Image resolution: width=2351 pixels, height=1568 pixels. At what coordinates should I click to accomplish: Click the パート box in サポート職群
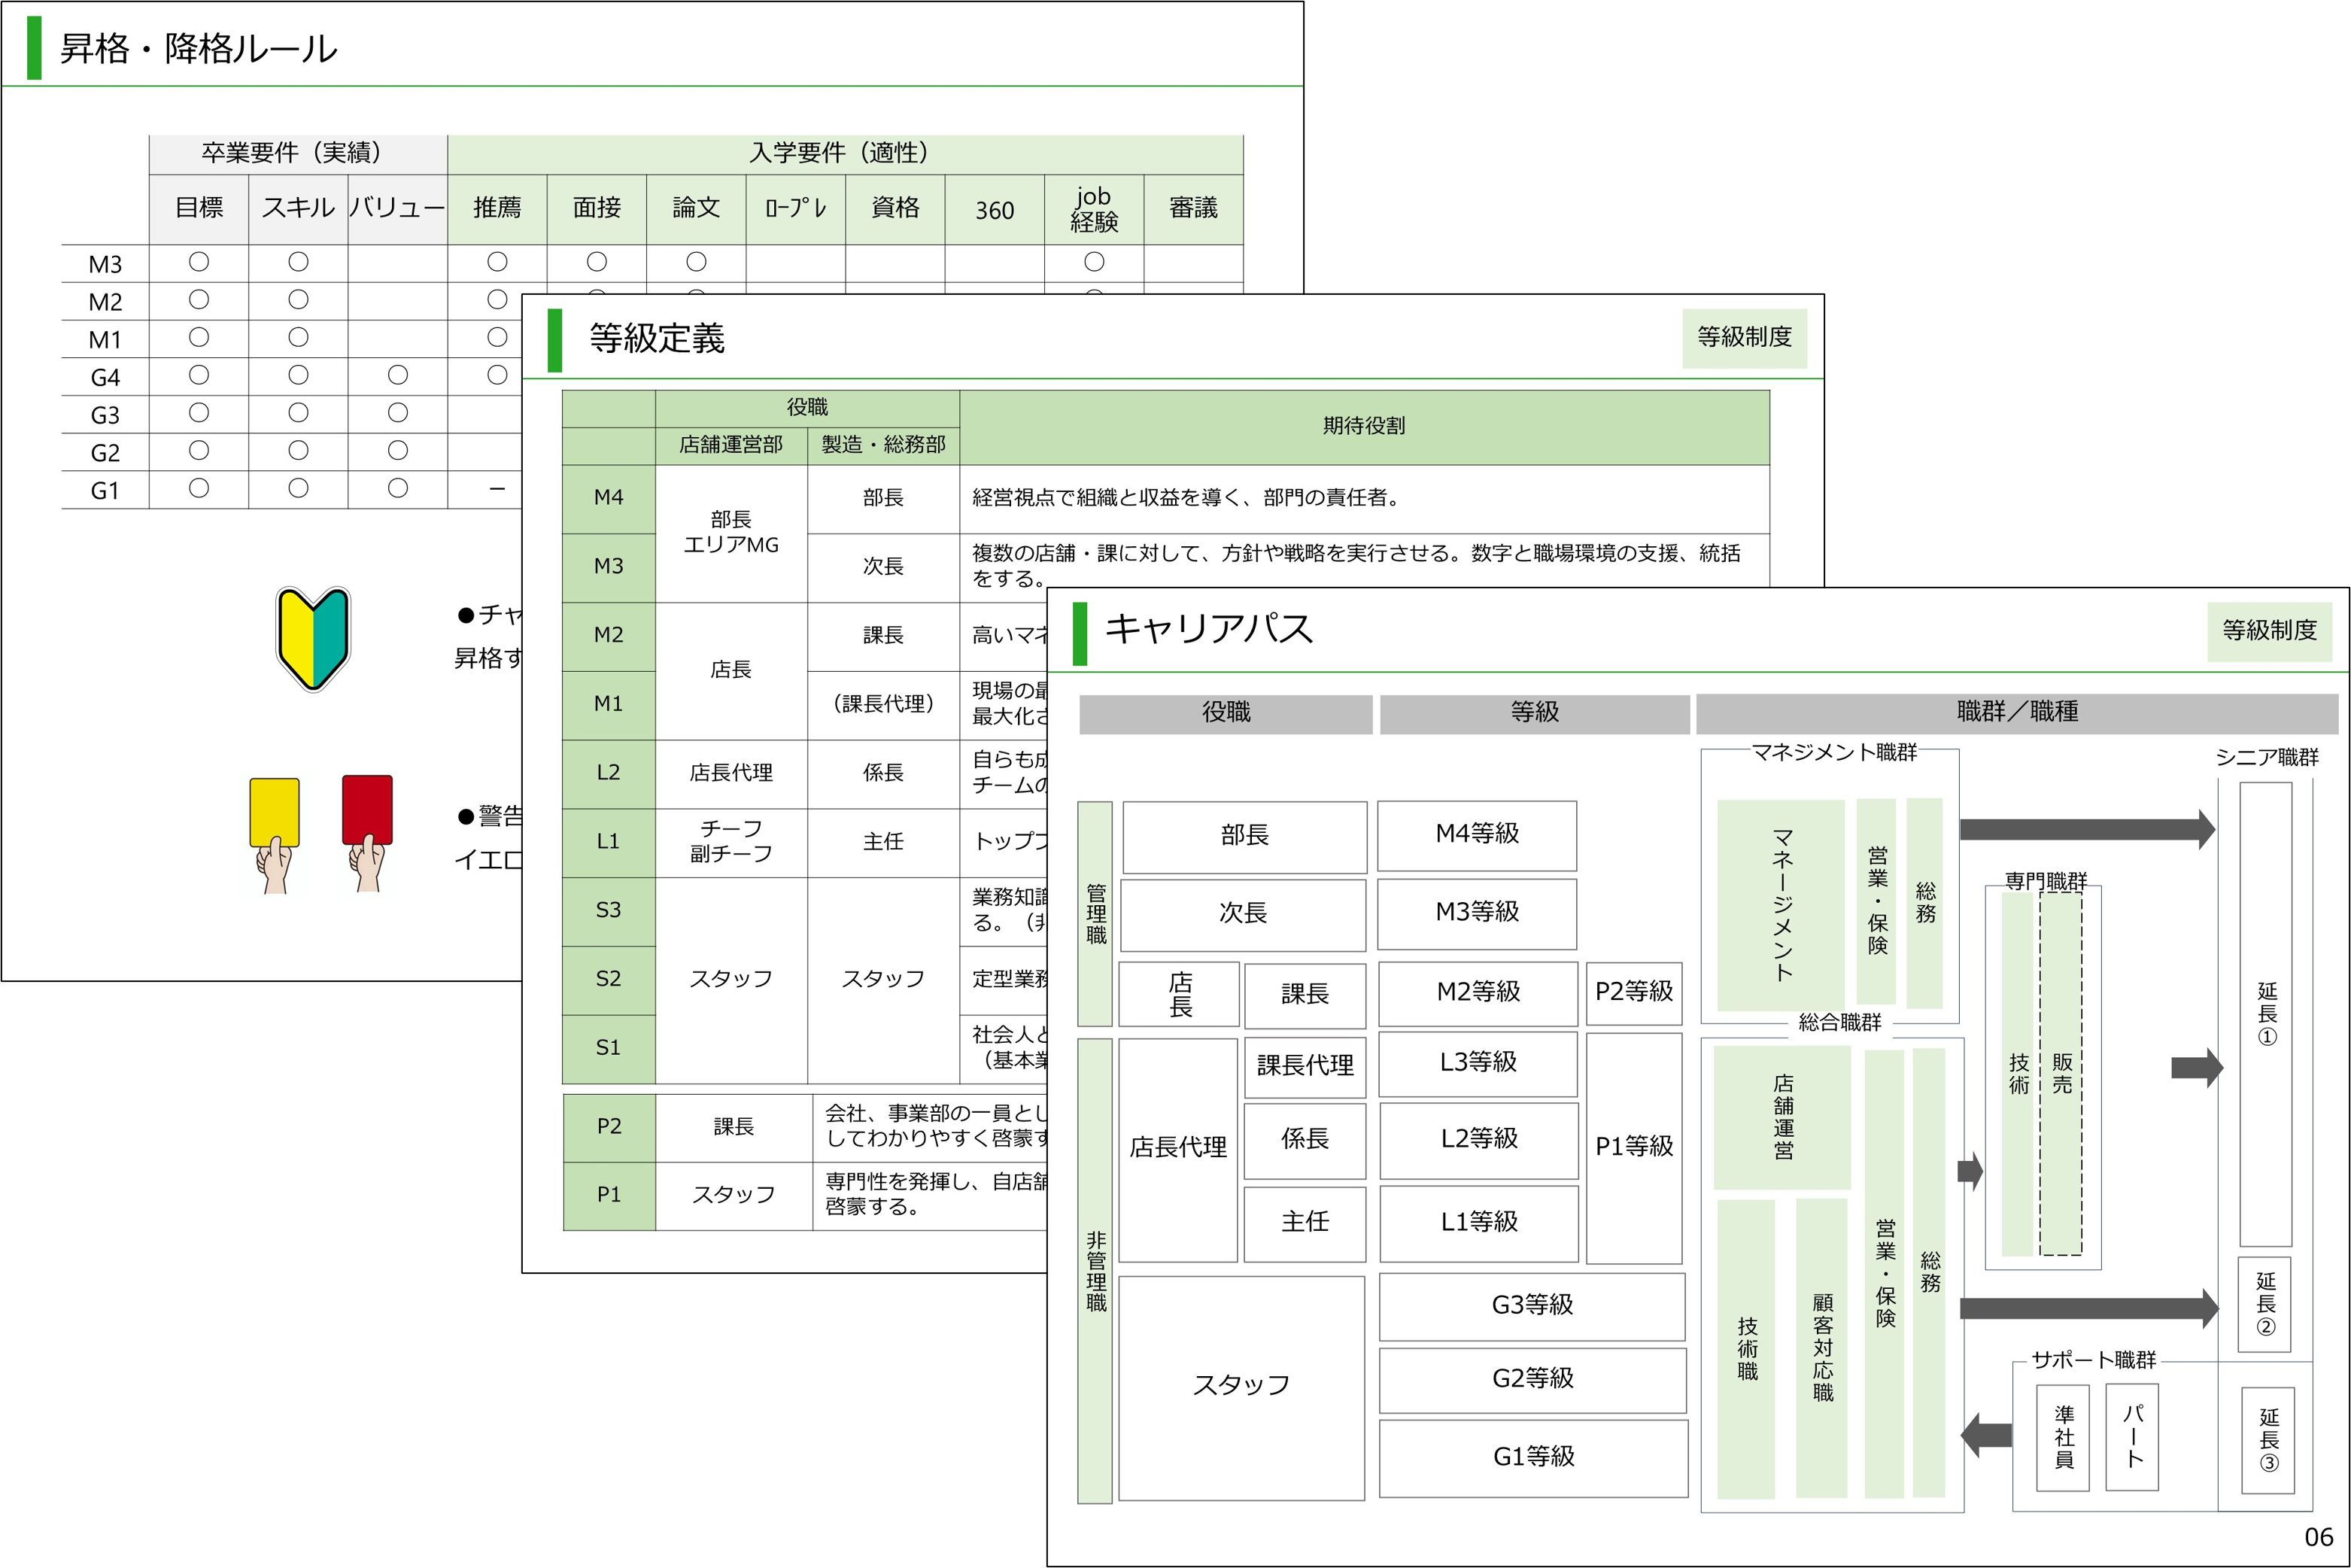[x=2132, y=1437]
